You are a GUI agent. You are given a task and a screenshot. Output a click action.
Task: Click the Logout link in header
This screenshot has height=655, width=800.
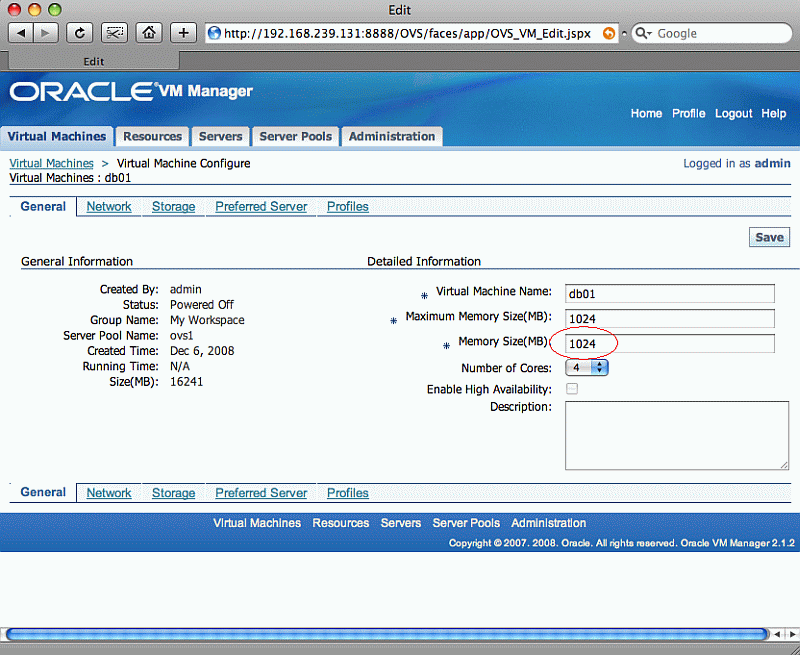click(733, 114)
